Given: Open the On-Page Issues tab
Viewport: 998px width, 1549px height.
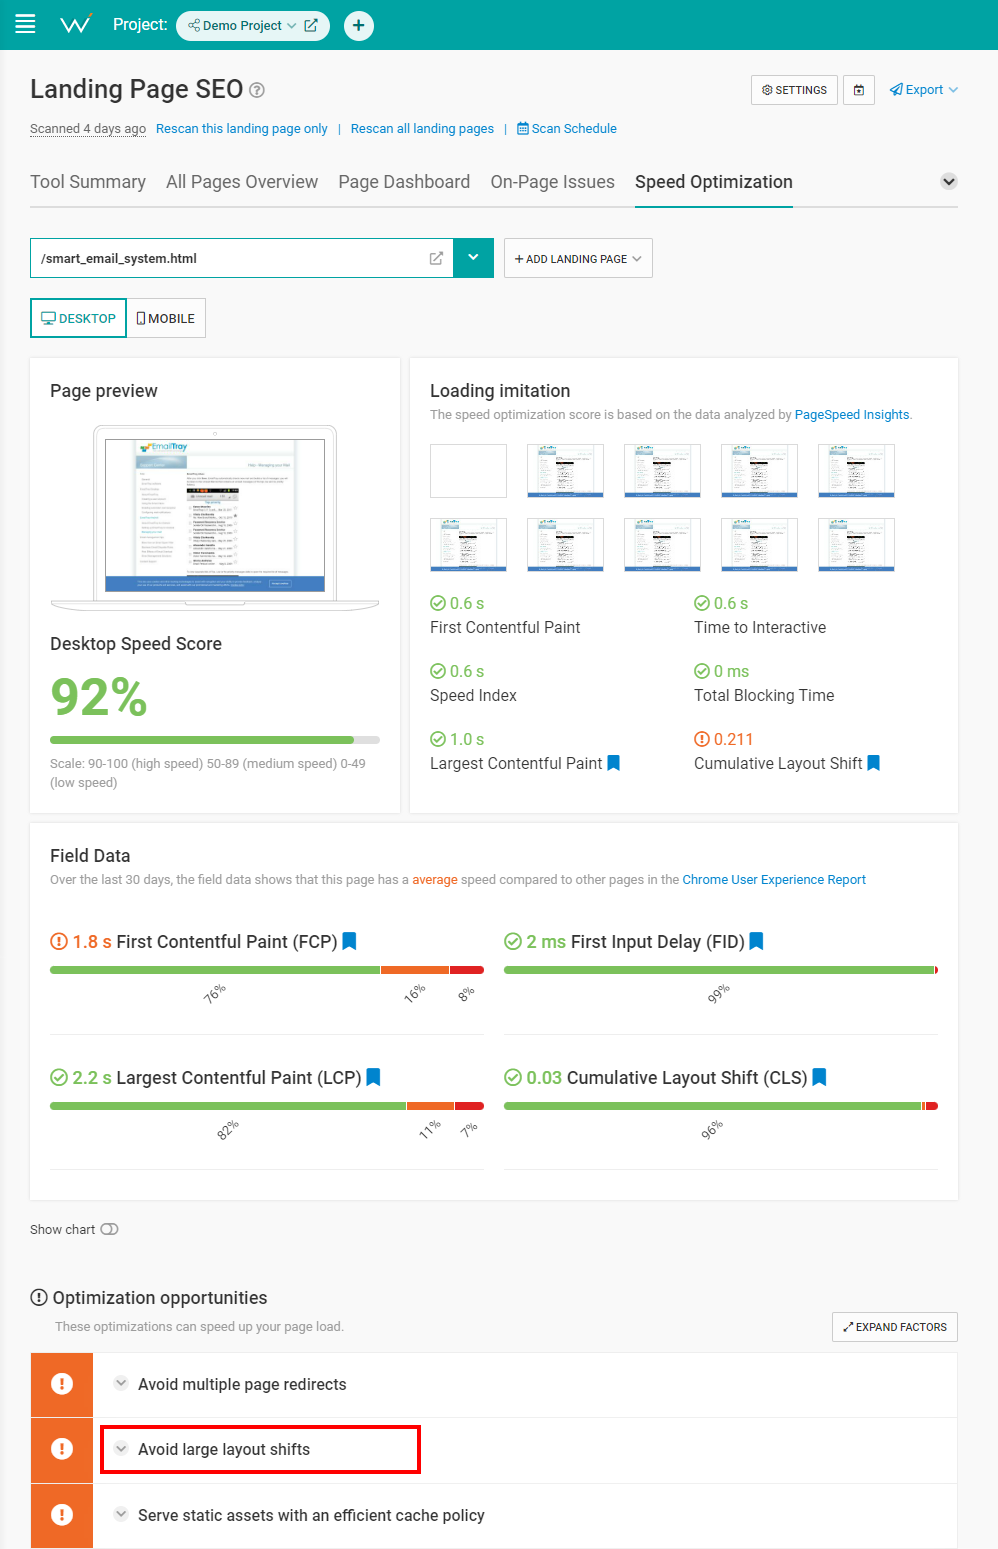Looking at the screenshot, I should coord(552,182).
